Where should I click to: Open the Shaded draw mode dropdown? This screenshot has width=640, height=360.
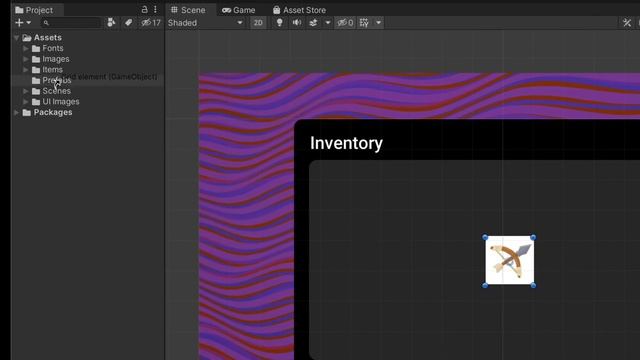coord(205,23)
